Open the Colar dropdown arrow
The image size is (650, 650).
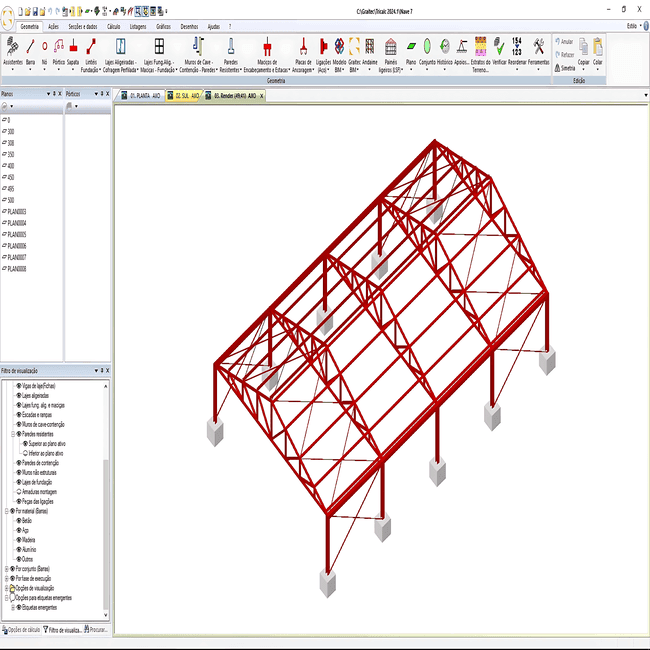[597, 70]
